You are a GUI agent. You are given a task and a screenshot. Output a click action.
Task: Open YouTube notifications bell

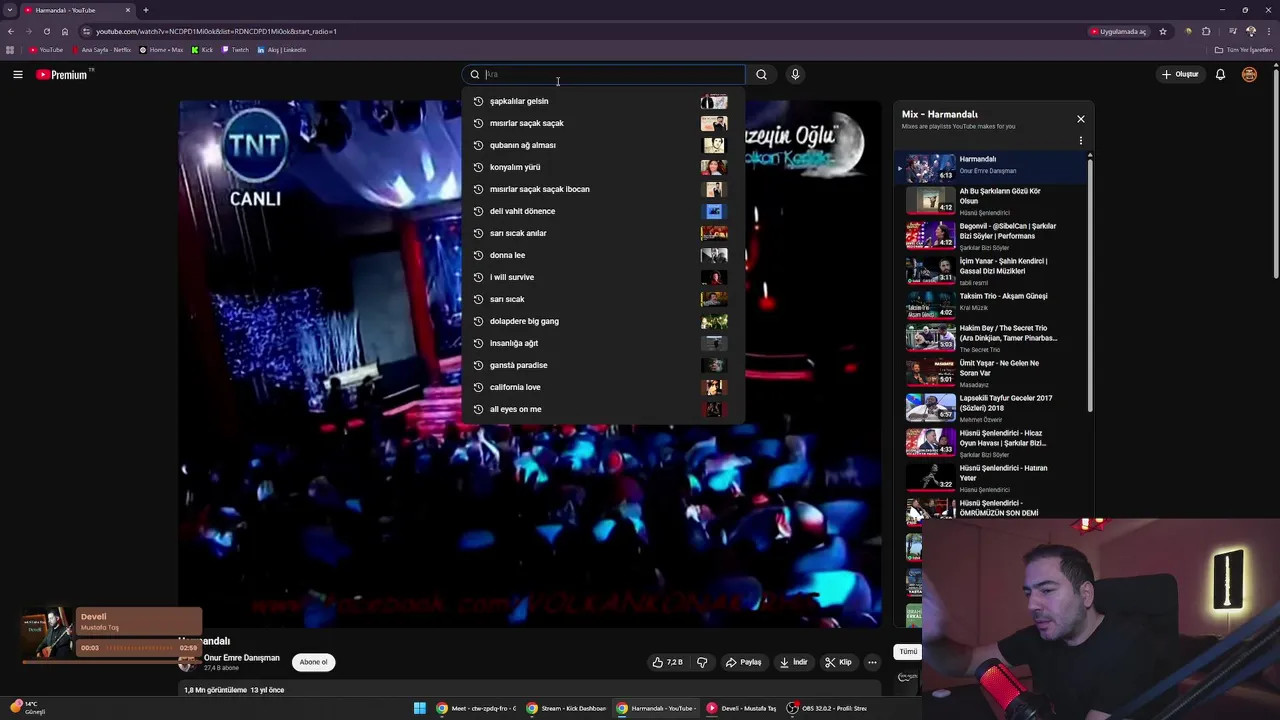(x=1220, y=74)
